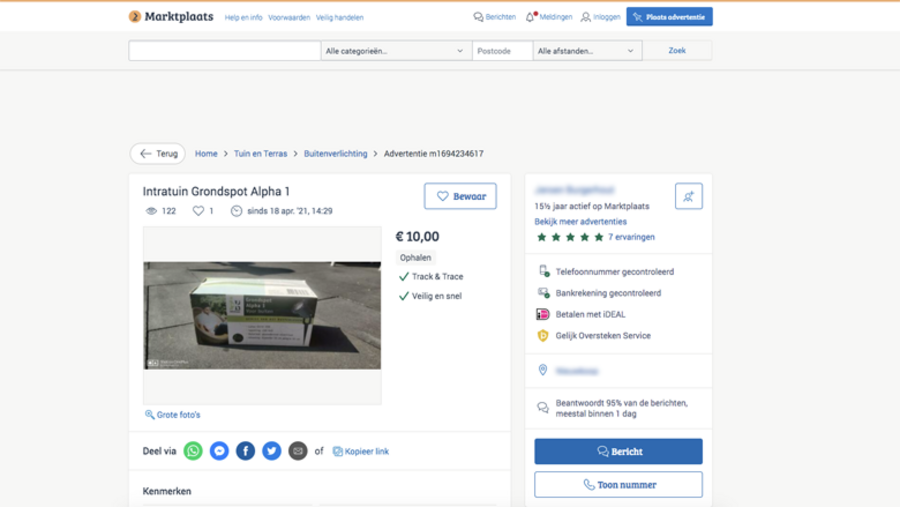Viewport: 900px width, 507px height.
Task: Click the Marktplaats logo
Action: click(x=170, y=17)
